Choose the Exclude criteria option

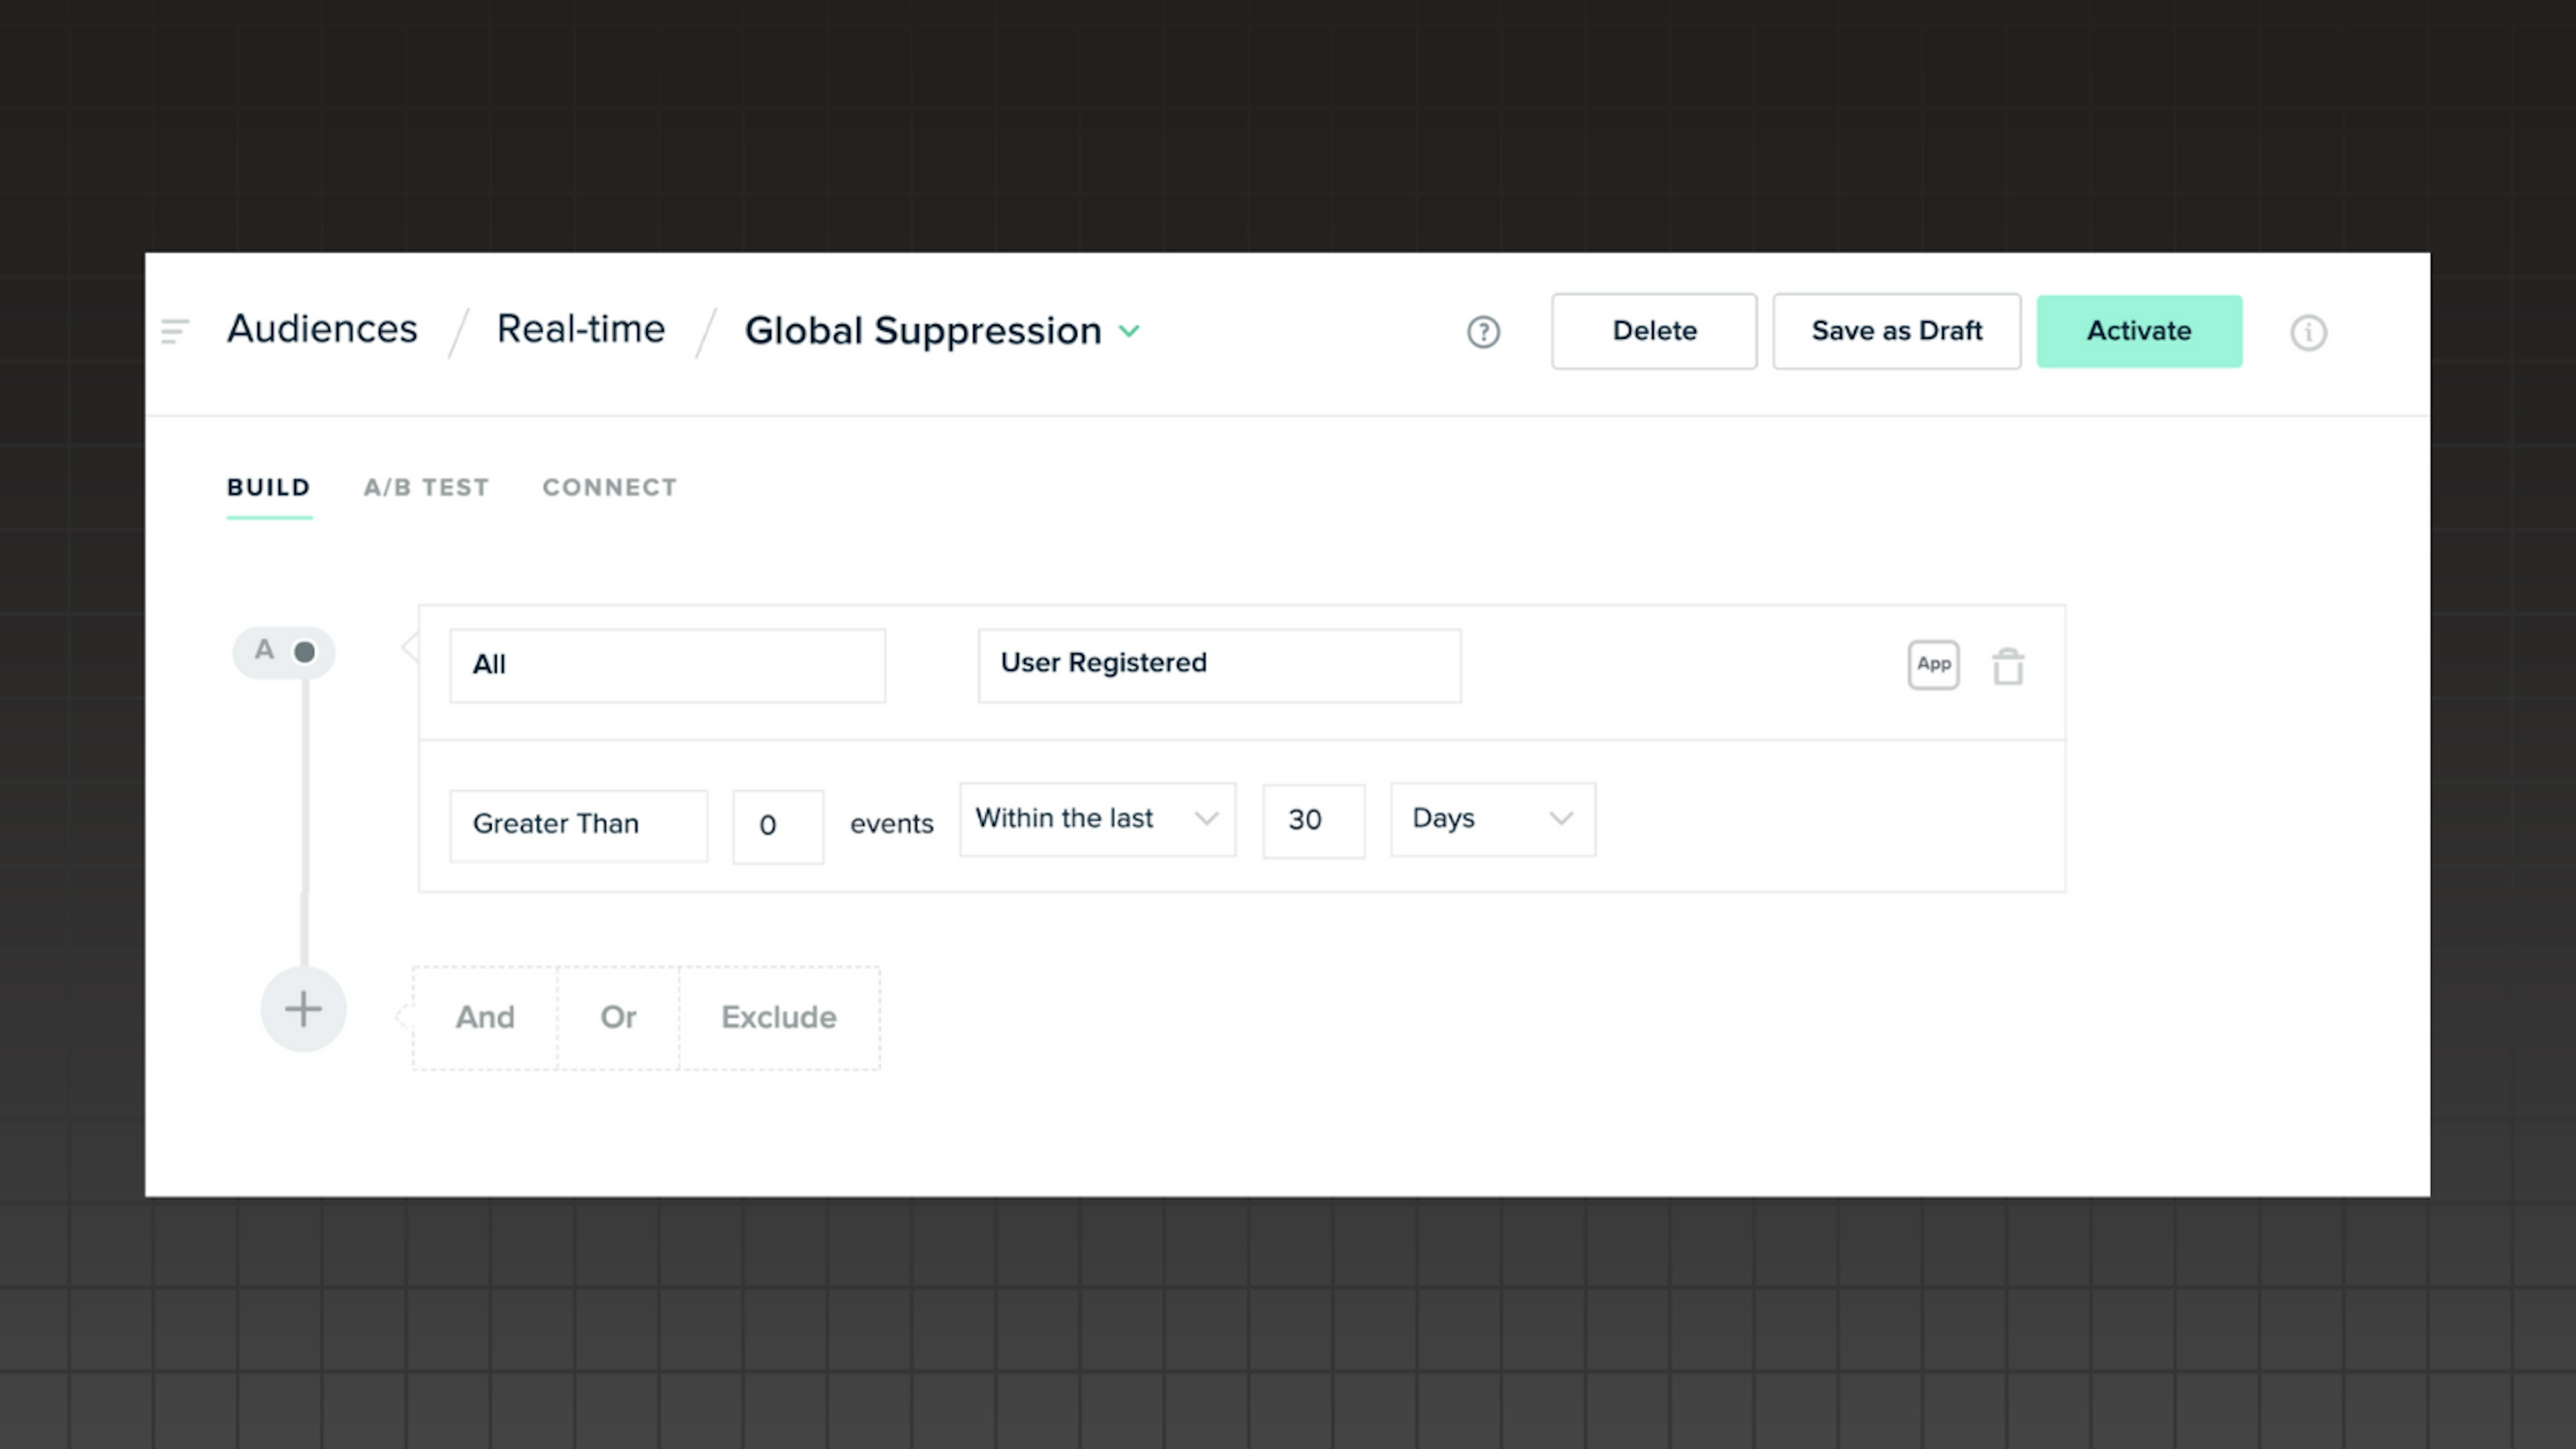[x=778, y=1017]
